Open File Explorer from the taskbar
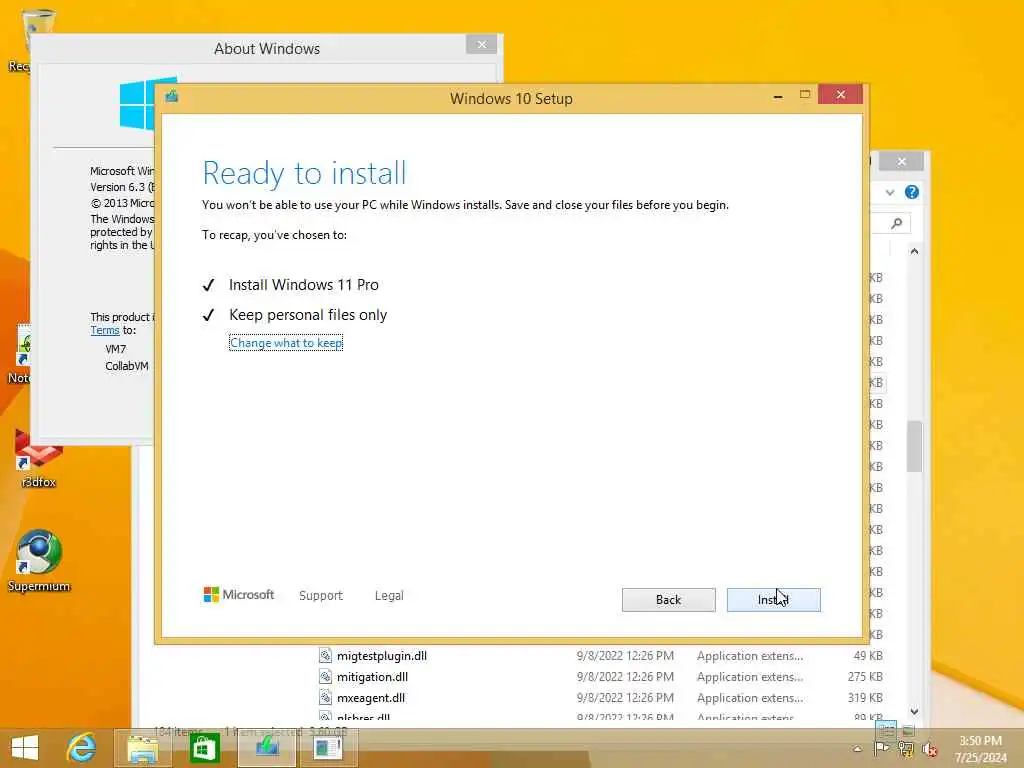 [x=142, y=748]
